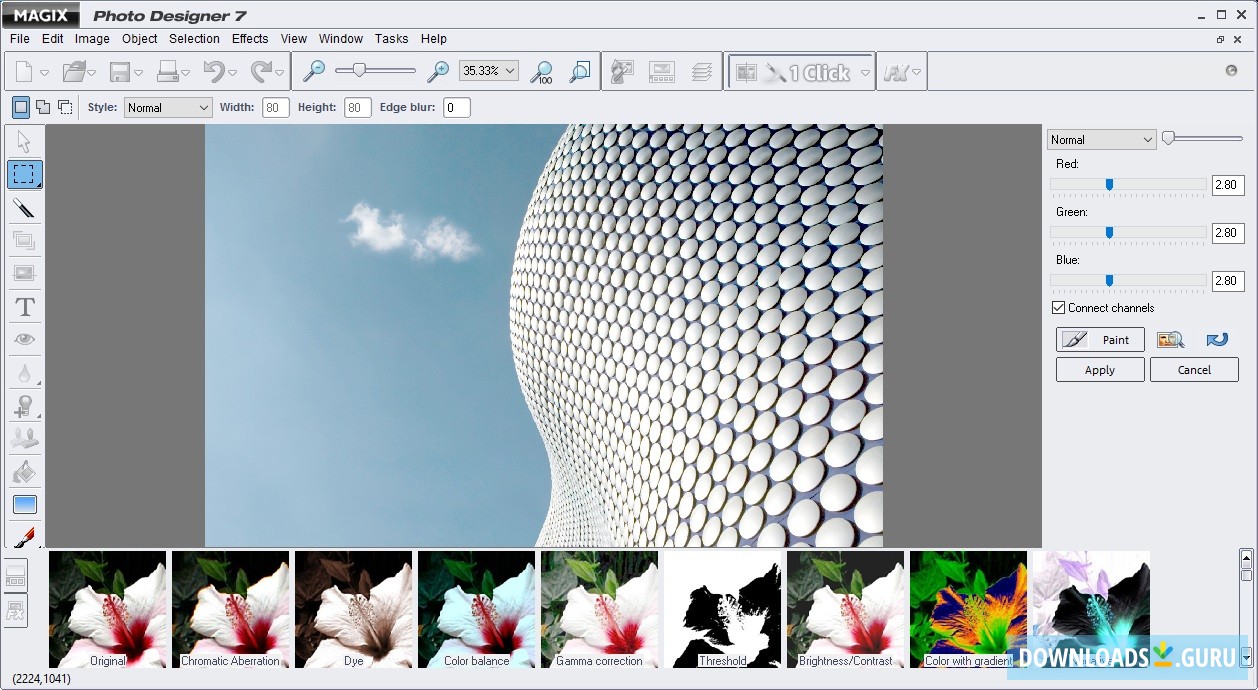Click the Apply button
Viewport: 1258px width, 690px height.
[x=1099, y=370]
